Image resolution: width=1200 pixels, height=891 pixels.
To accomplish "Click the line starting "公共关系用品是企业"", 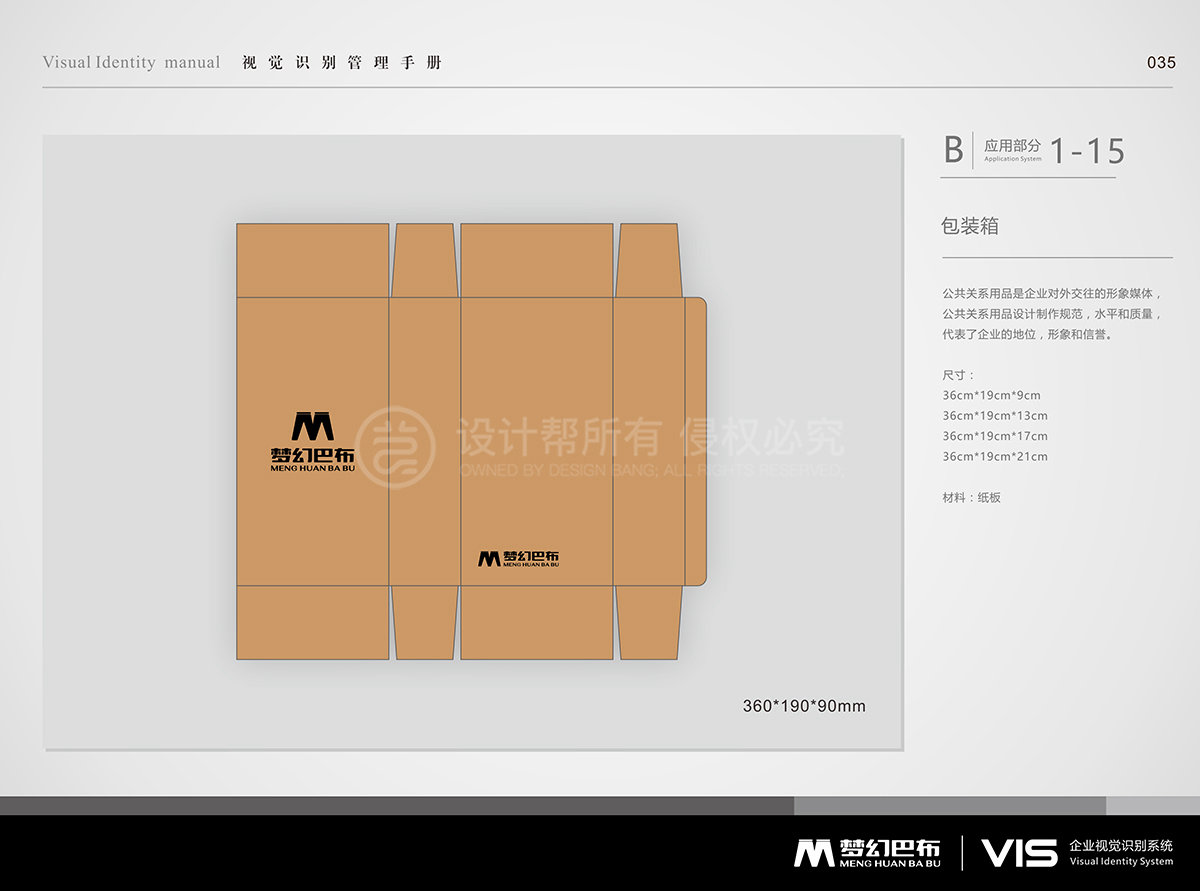I will click(x=1053, y=294).
